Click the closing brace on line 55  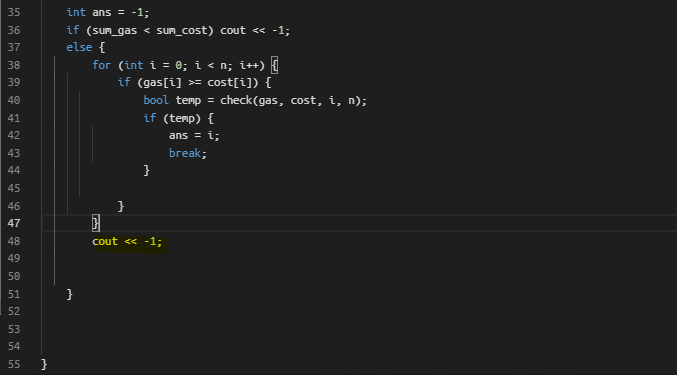[x=44, y=364]
